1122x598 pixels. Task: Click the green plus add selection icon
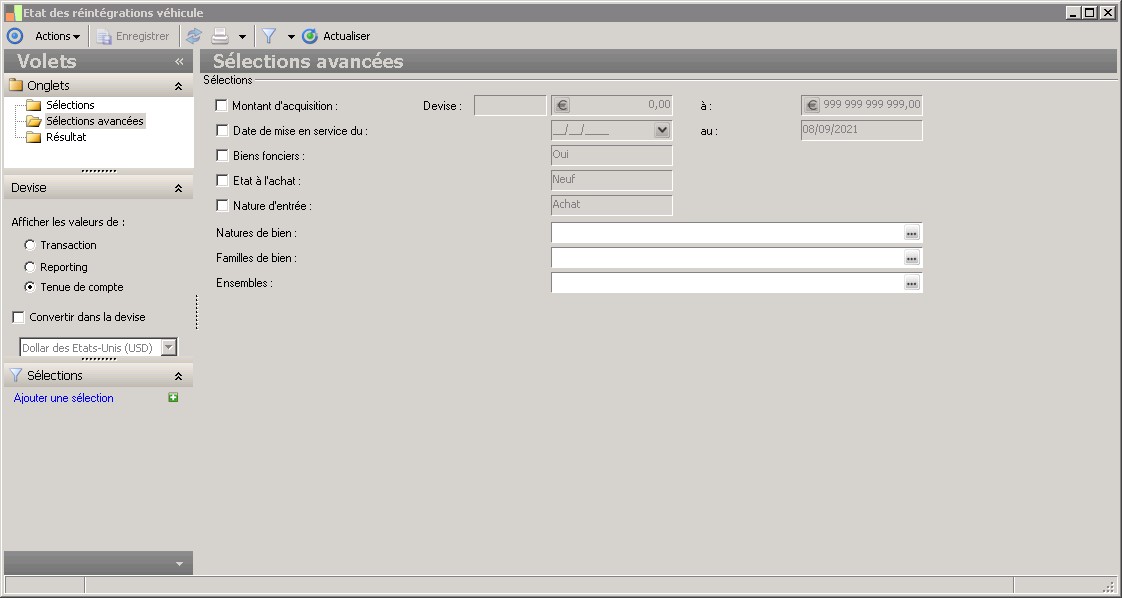click(x=173, y=397)
